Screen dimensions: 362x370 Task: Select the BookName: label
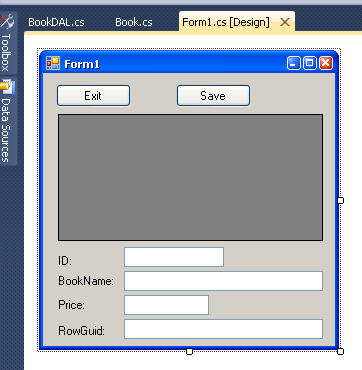point(86,281)
